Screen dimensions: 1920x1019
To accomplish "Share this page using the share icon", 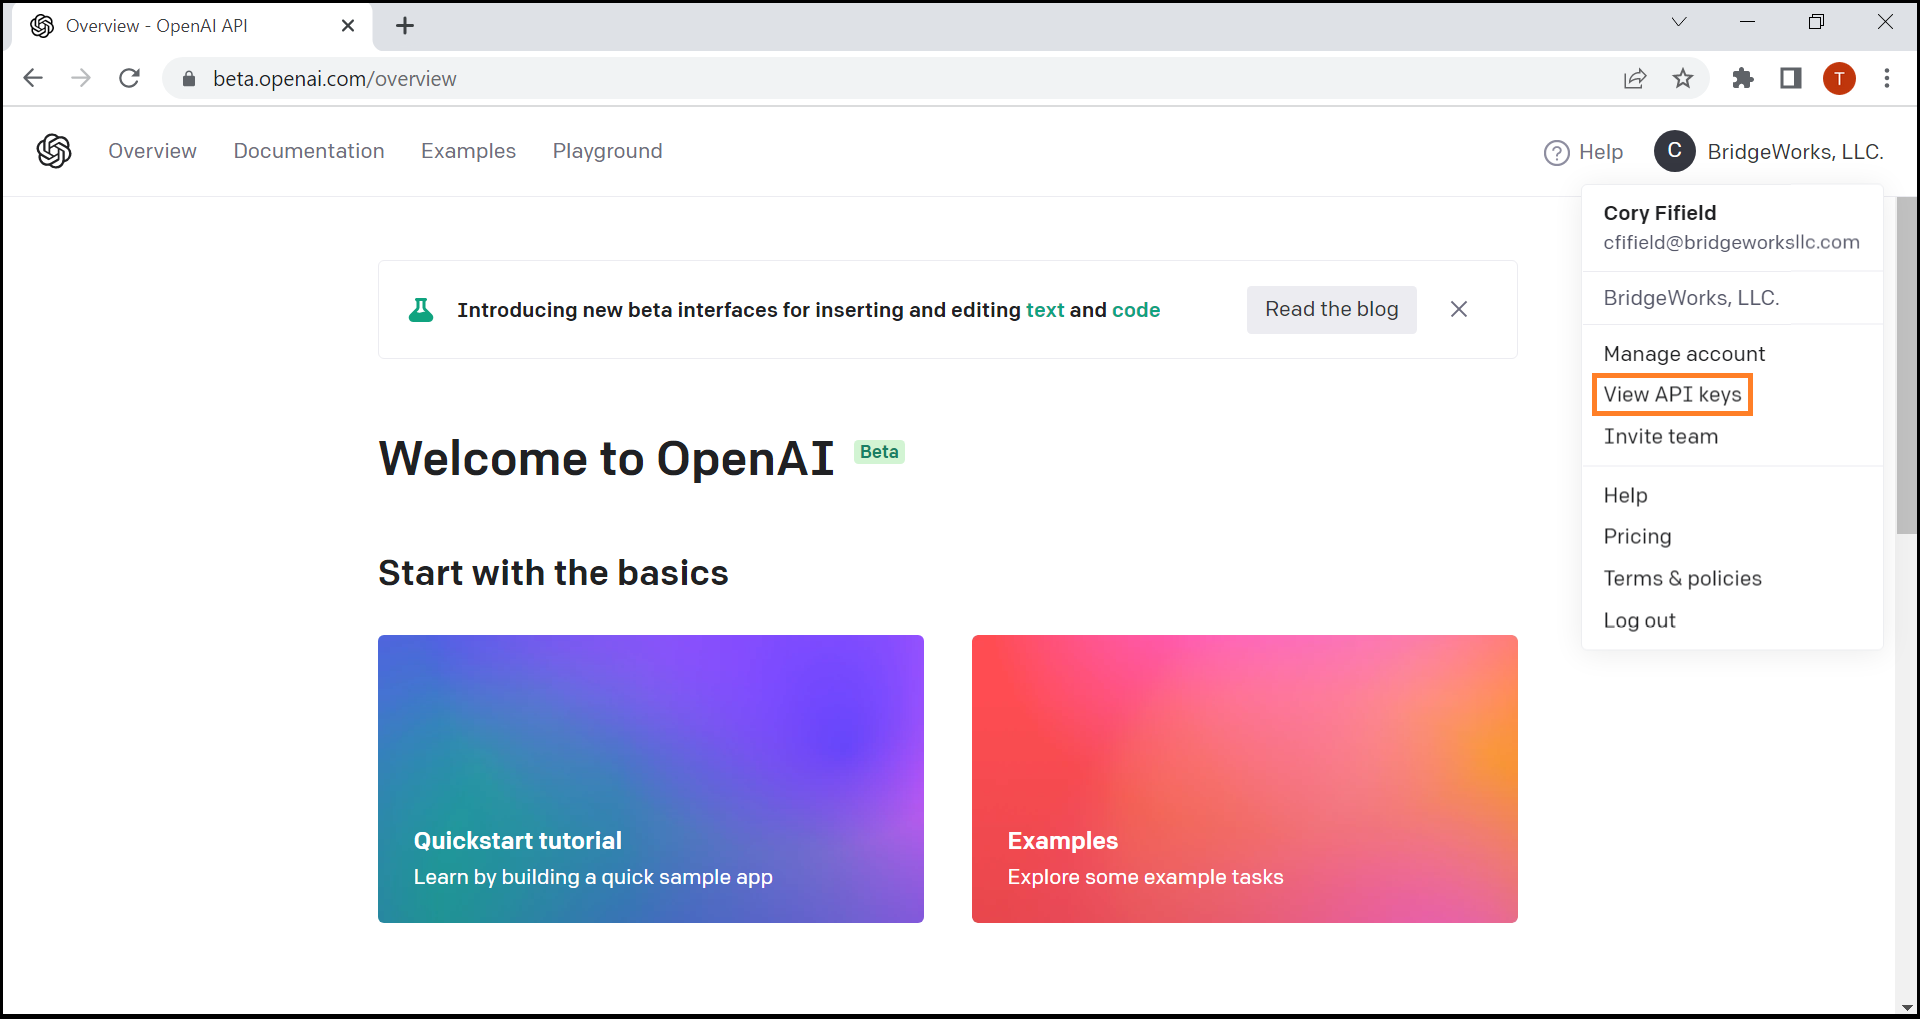I will click(x=1635, y=78).
